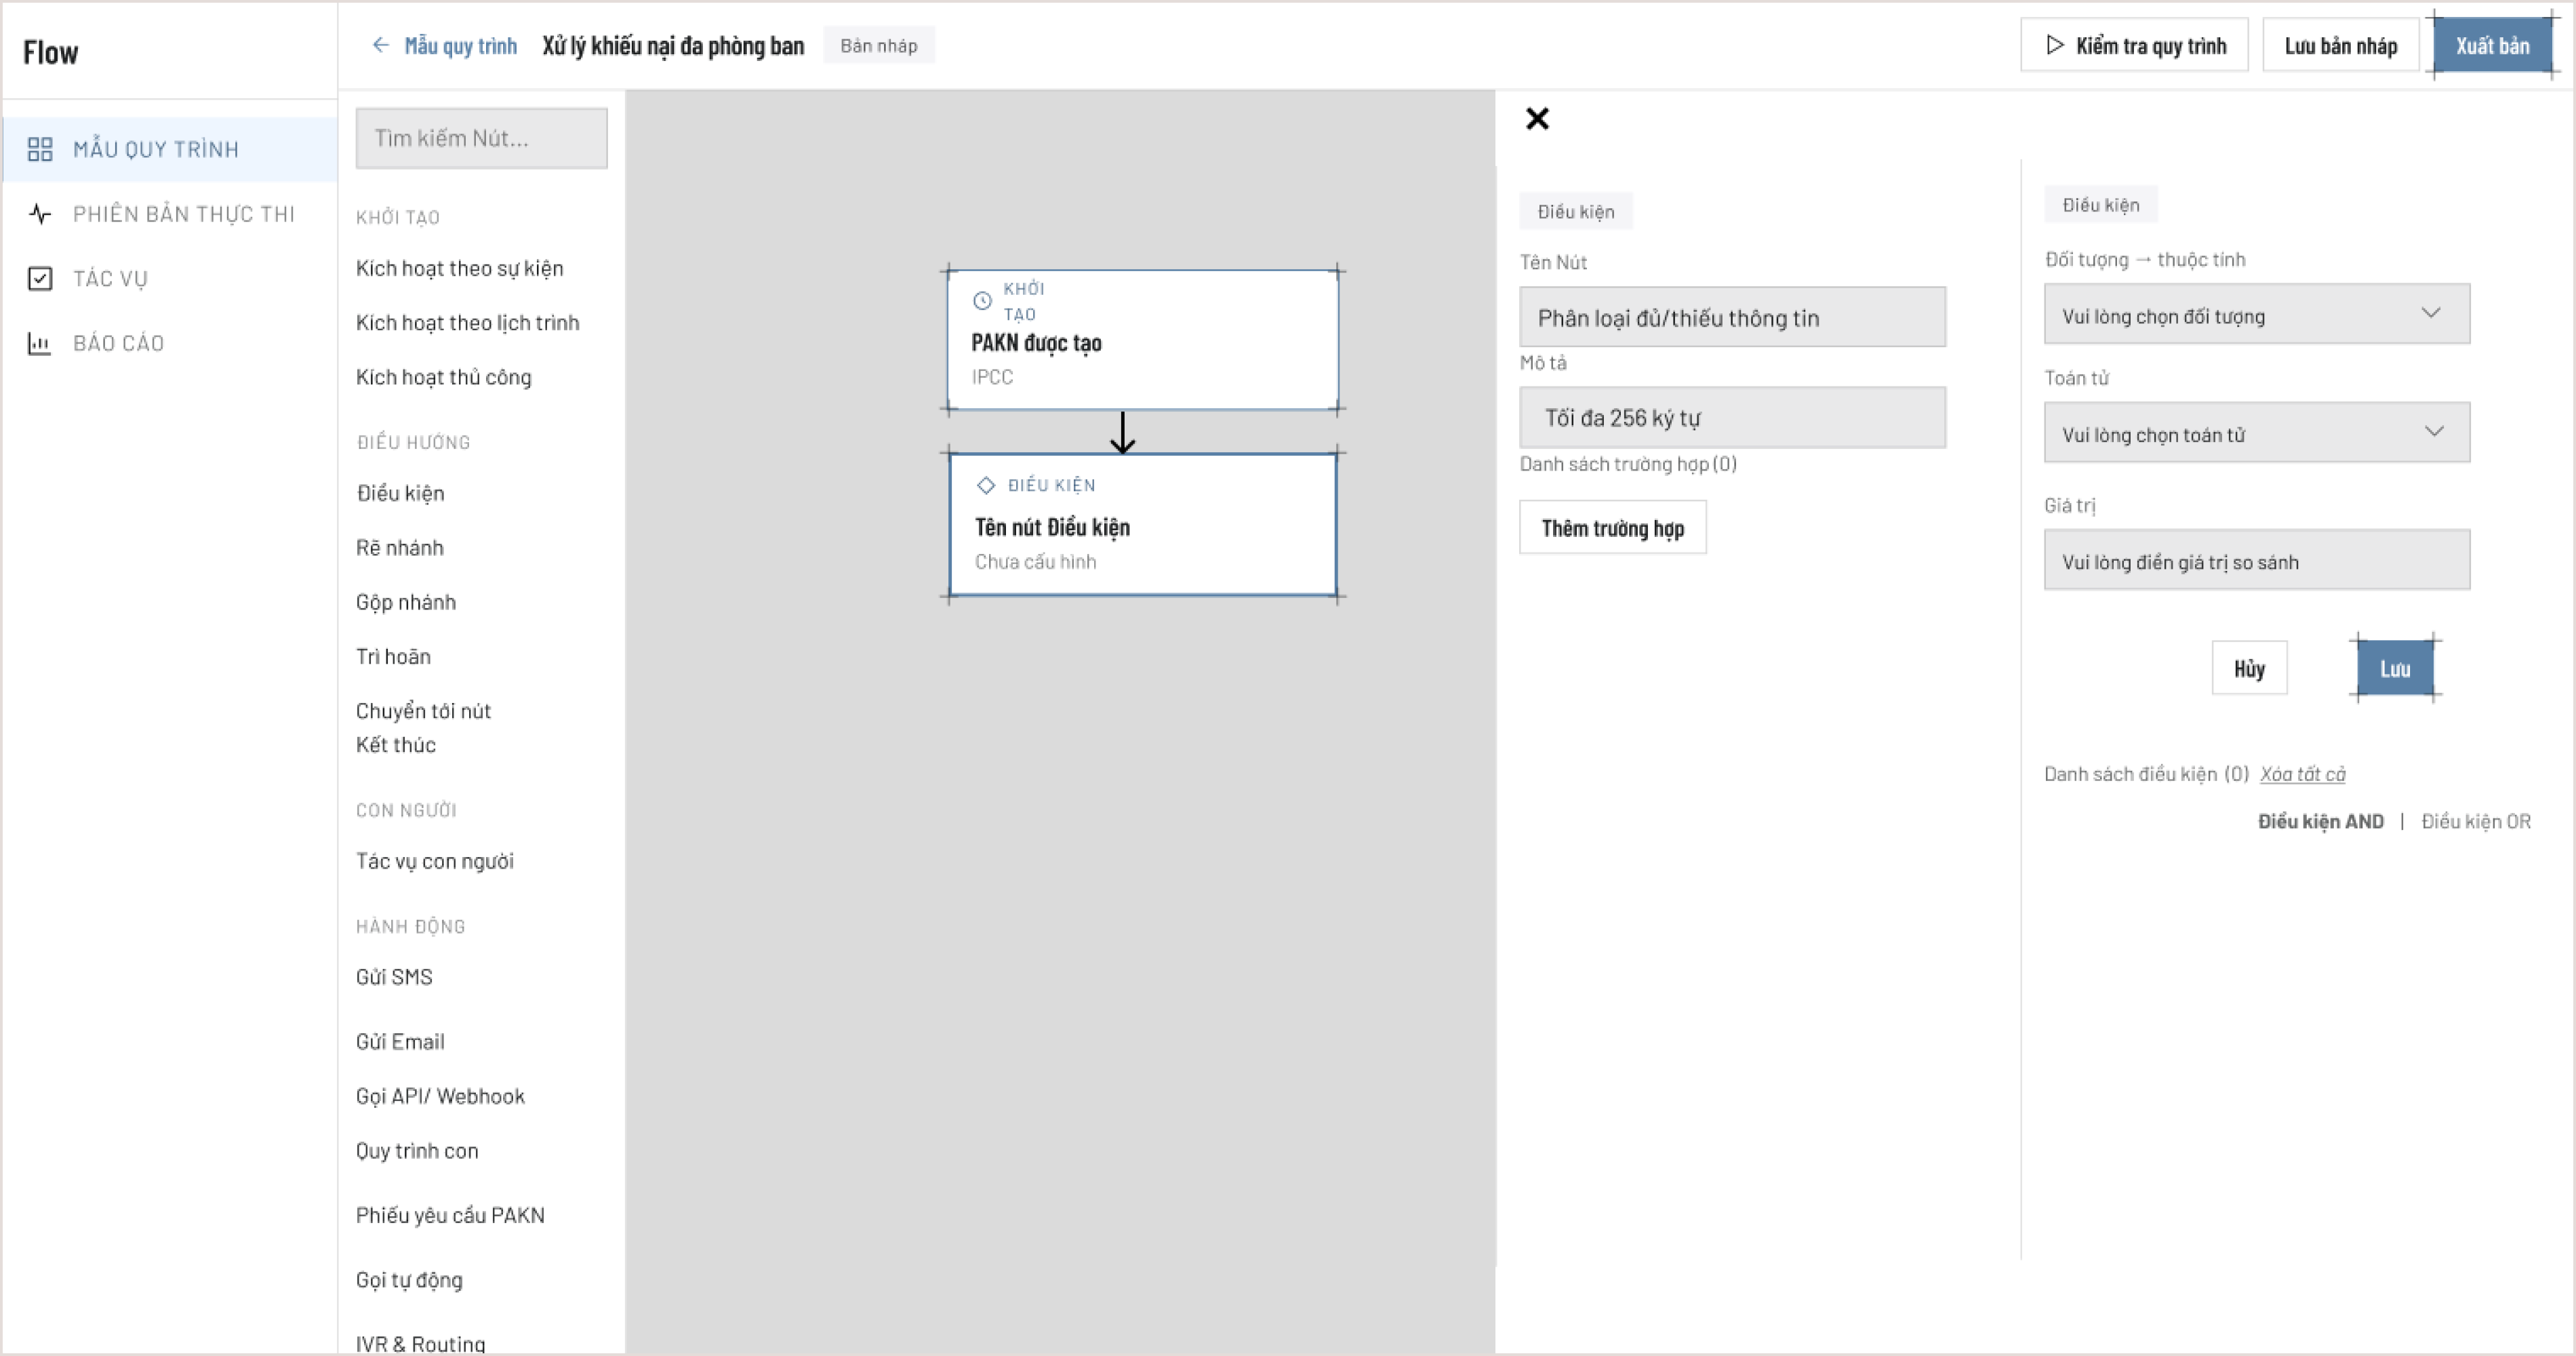The image size is (2576, 1356).
Task: Click the Xuất bản button
Action: click(2492, 45)
